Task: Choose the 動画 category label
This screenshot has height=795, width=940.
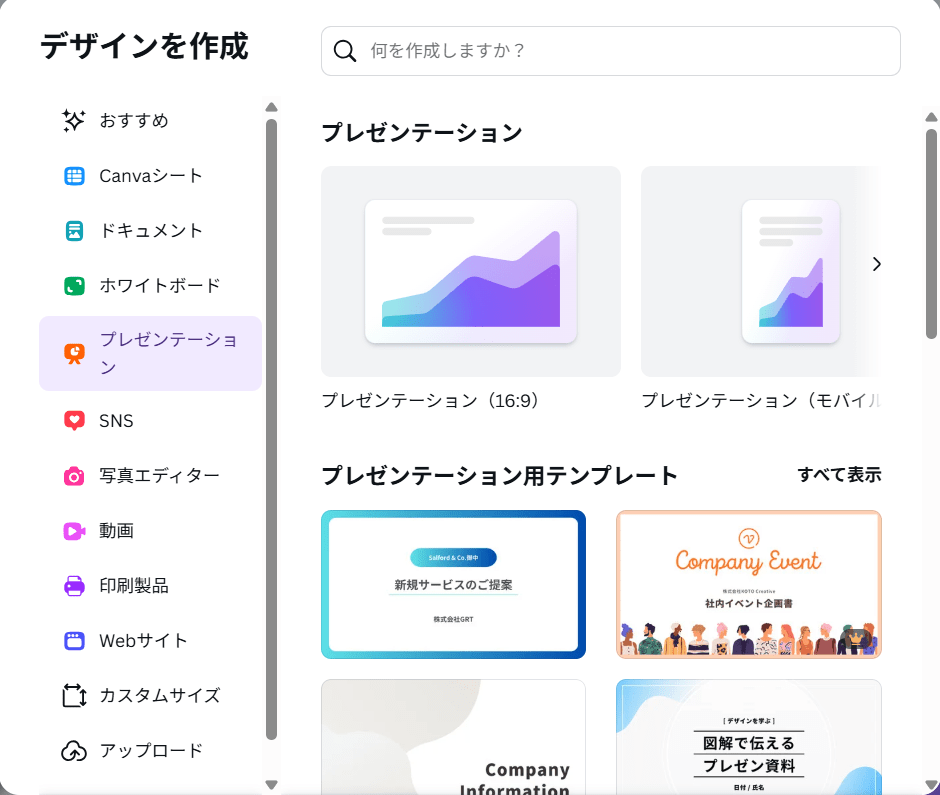Action: pyautogui.click(x=116, y=531)
